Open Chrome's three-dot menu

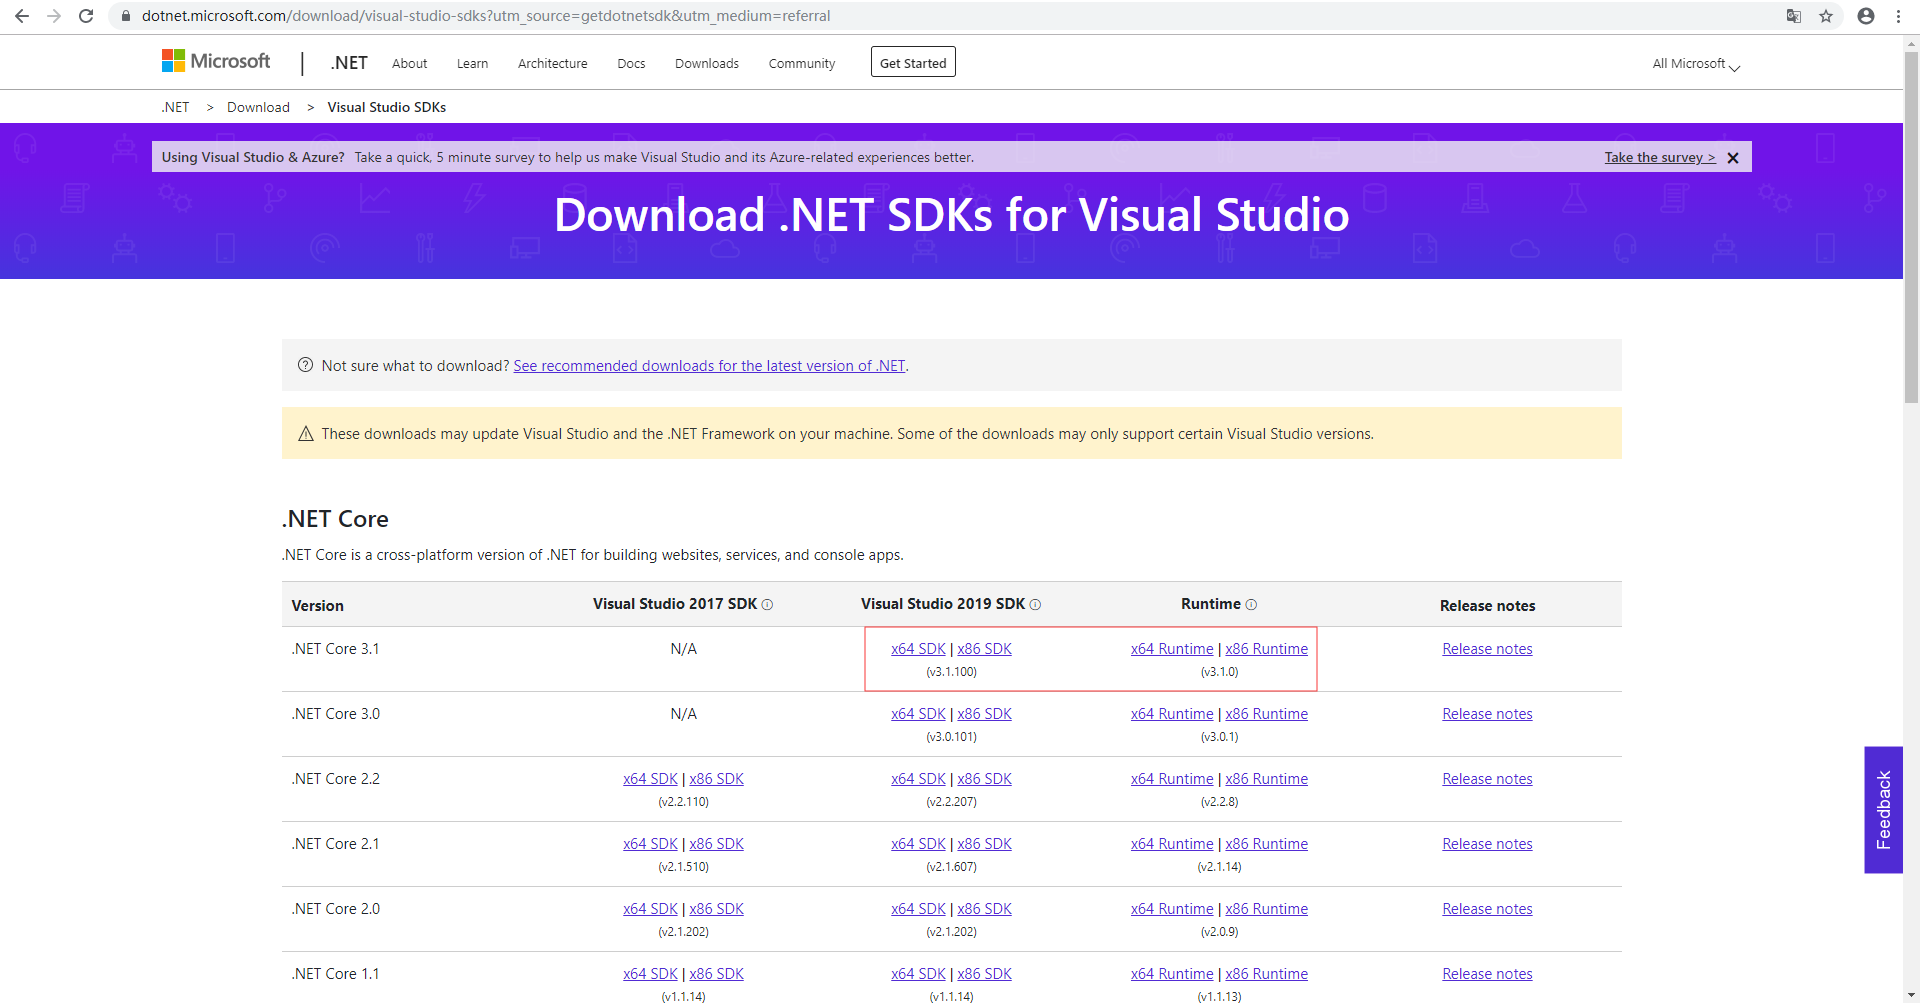pyautogui.click(x=1898, y=16)
